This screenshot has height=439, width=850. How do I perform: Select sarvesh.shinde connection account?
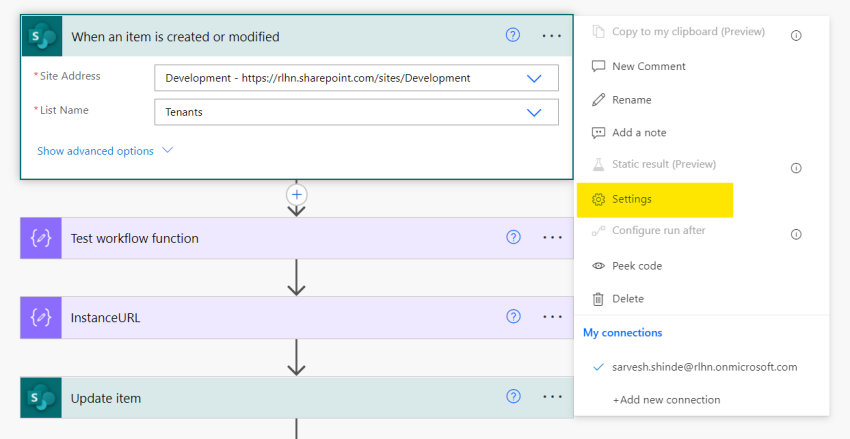704,367
